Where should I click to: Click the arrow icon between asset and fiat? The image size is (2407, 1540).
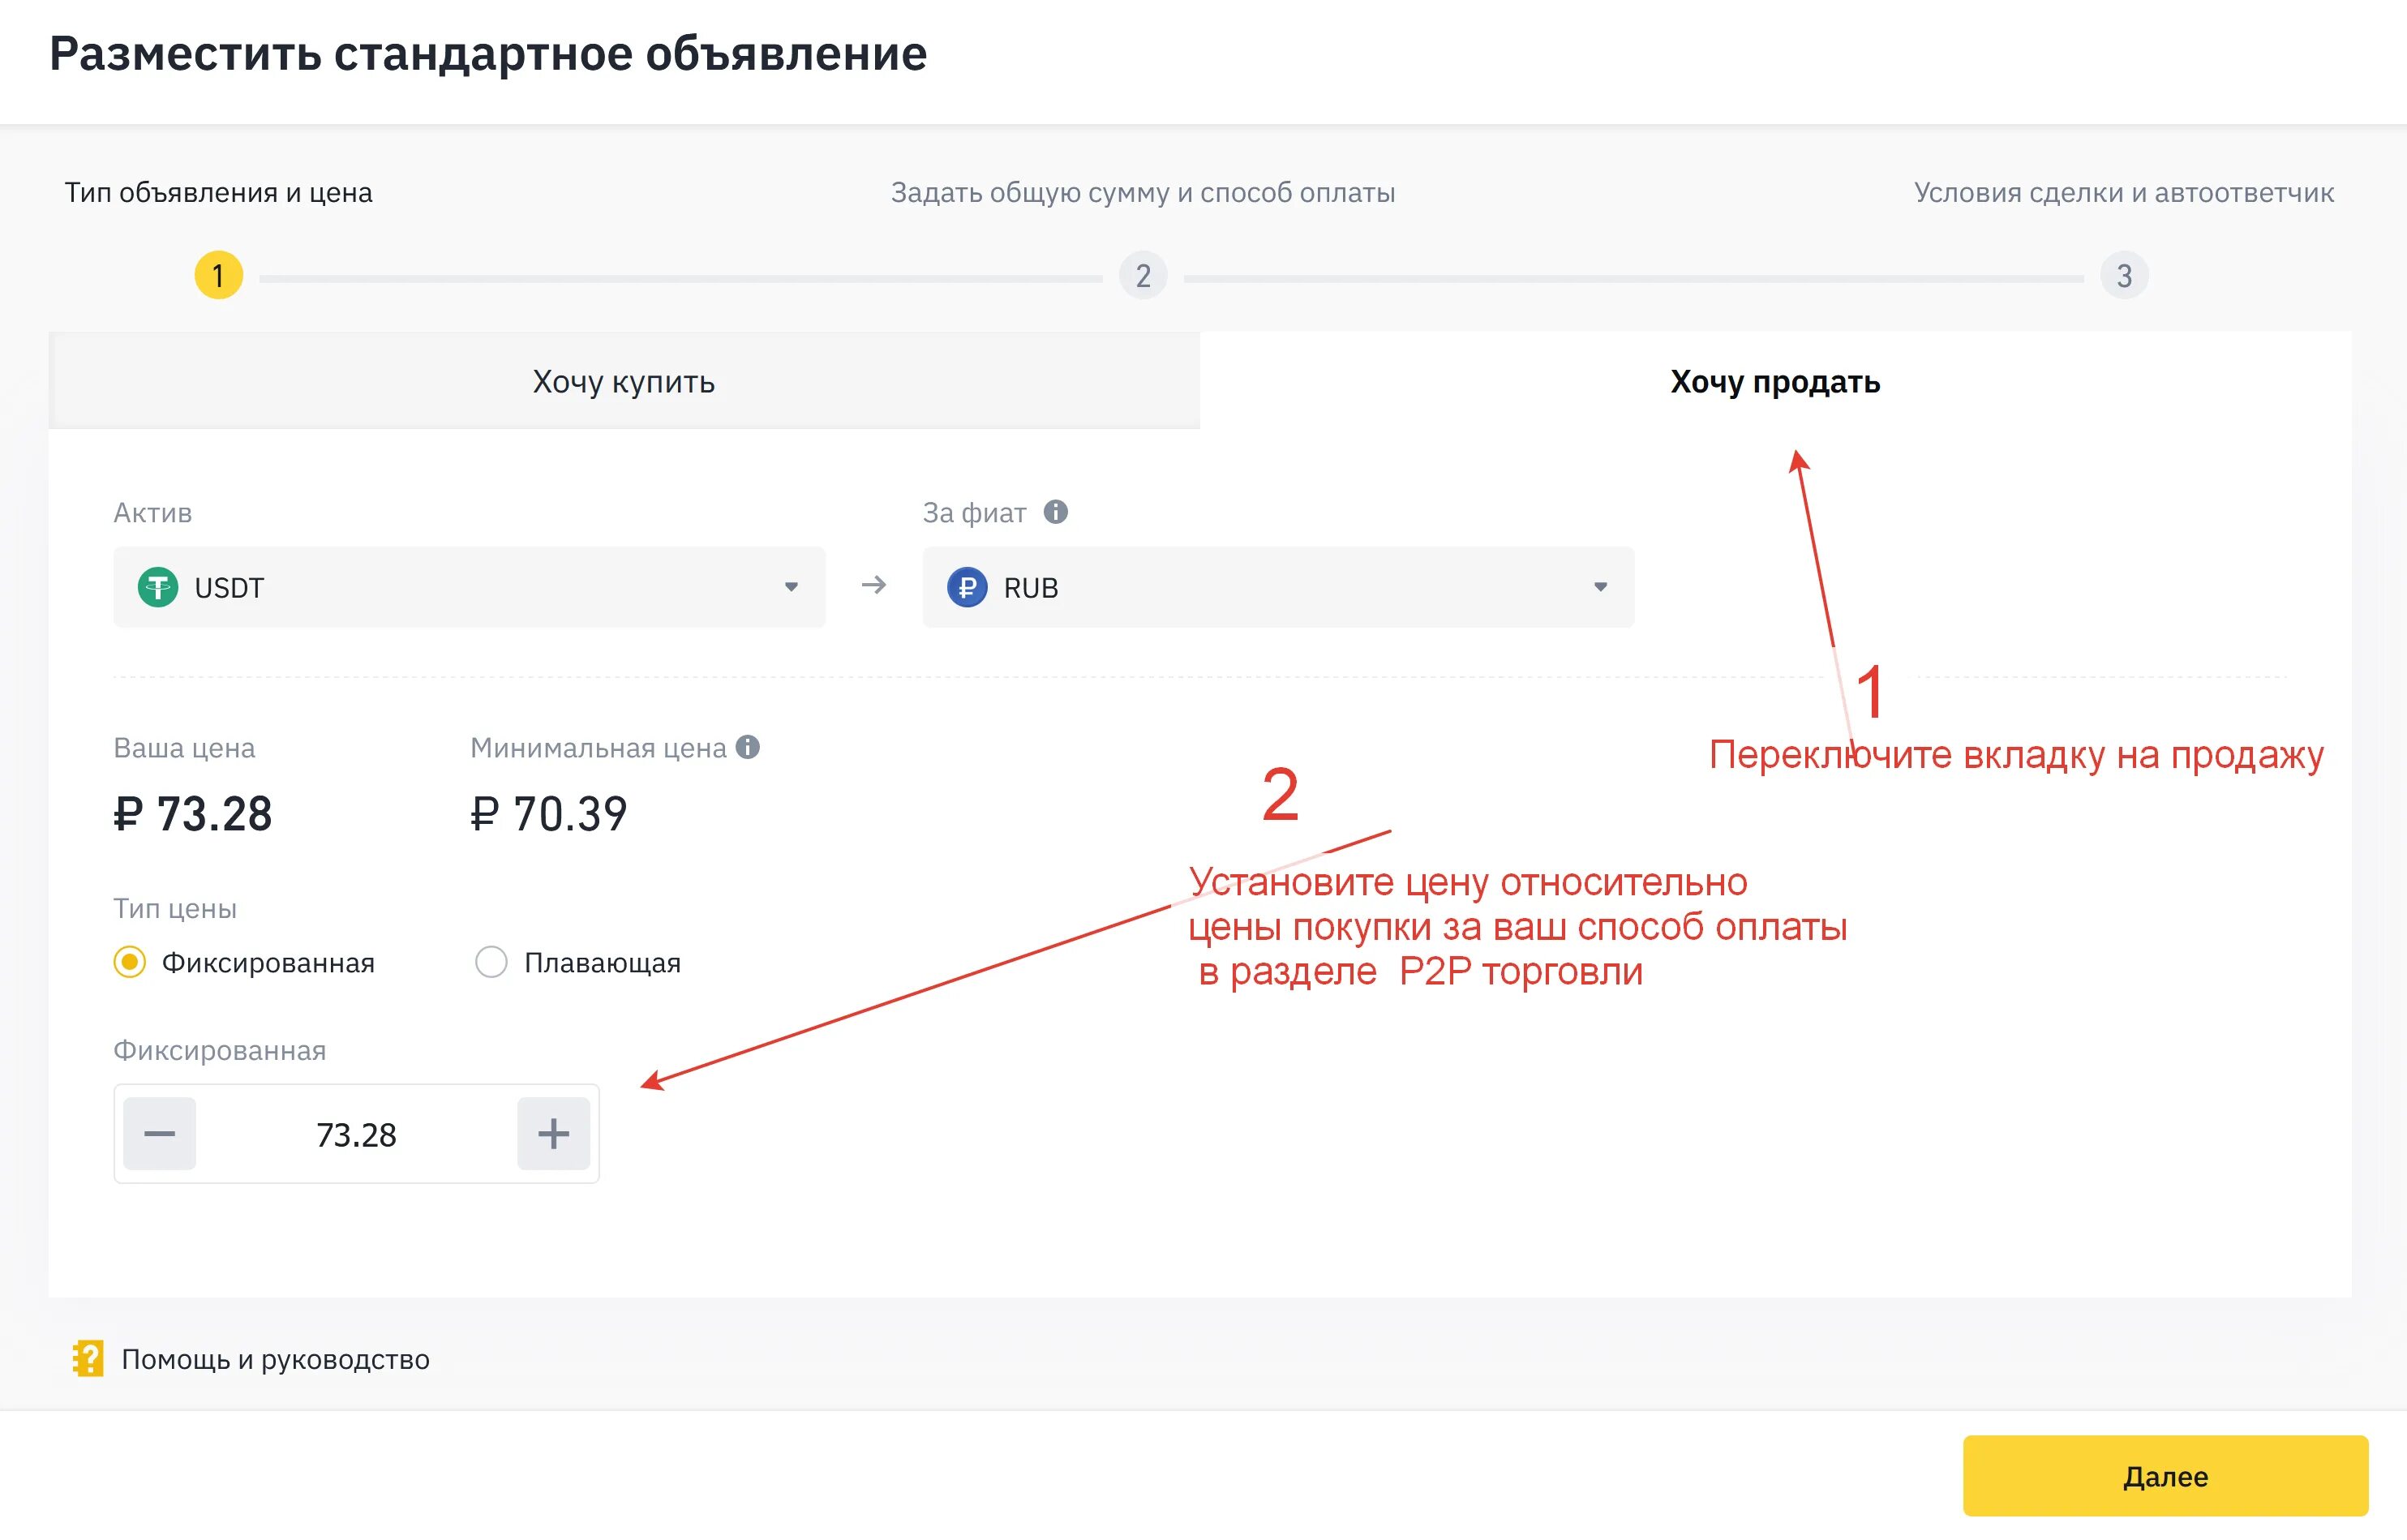click(873, 585)
